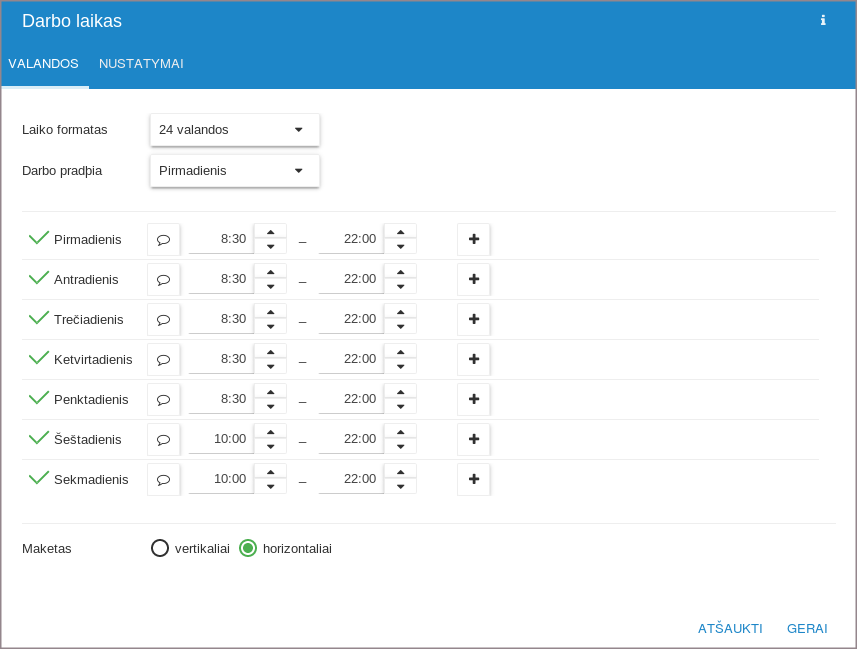Confirm with the GERAI button
Viewport: 857px width, 649px height.
(x=806, y=628)
